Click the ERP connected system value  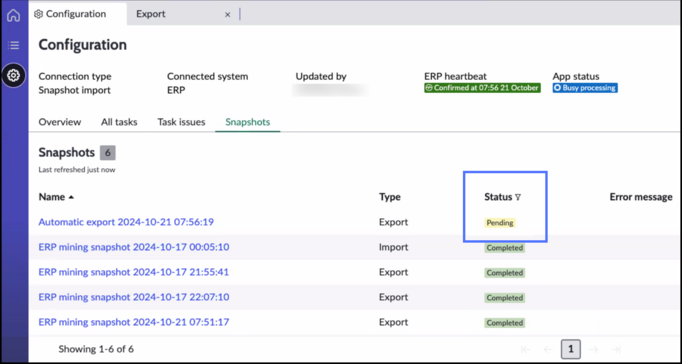pos(176,90)
